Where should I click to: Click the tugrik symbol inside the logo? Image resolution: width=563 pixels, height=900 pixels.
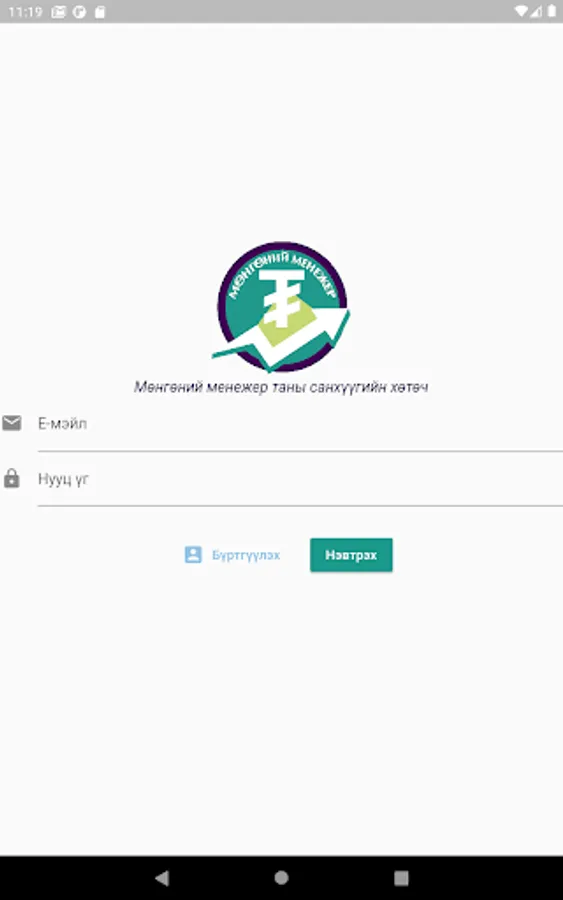coord(281,298)
